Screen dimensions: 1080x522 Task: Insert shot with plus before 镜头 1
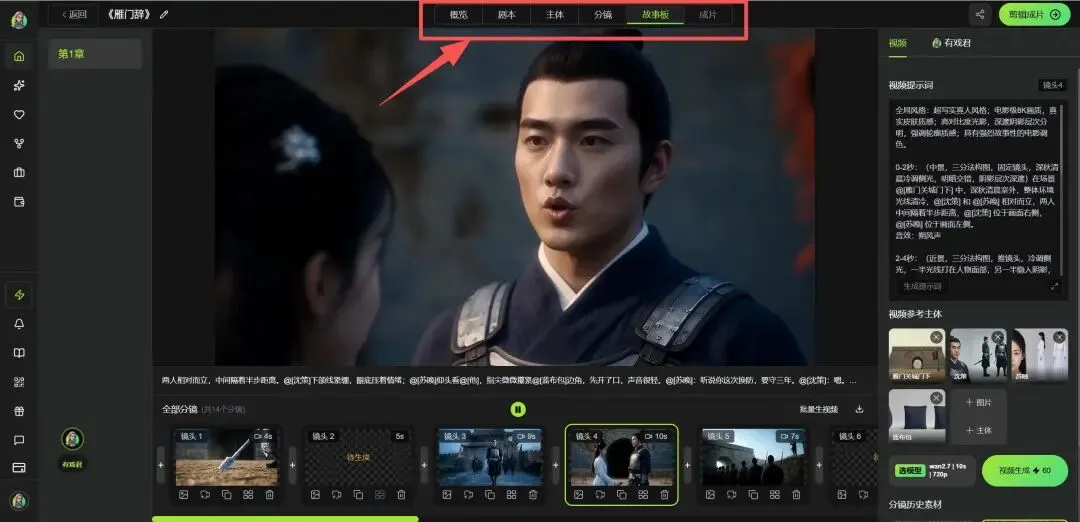point(161,465)
